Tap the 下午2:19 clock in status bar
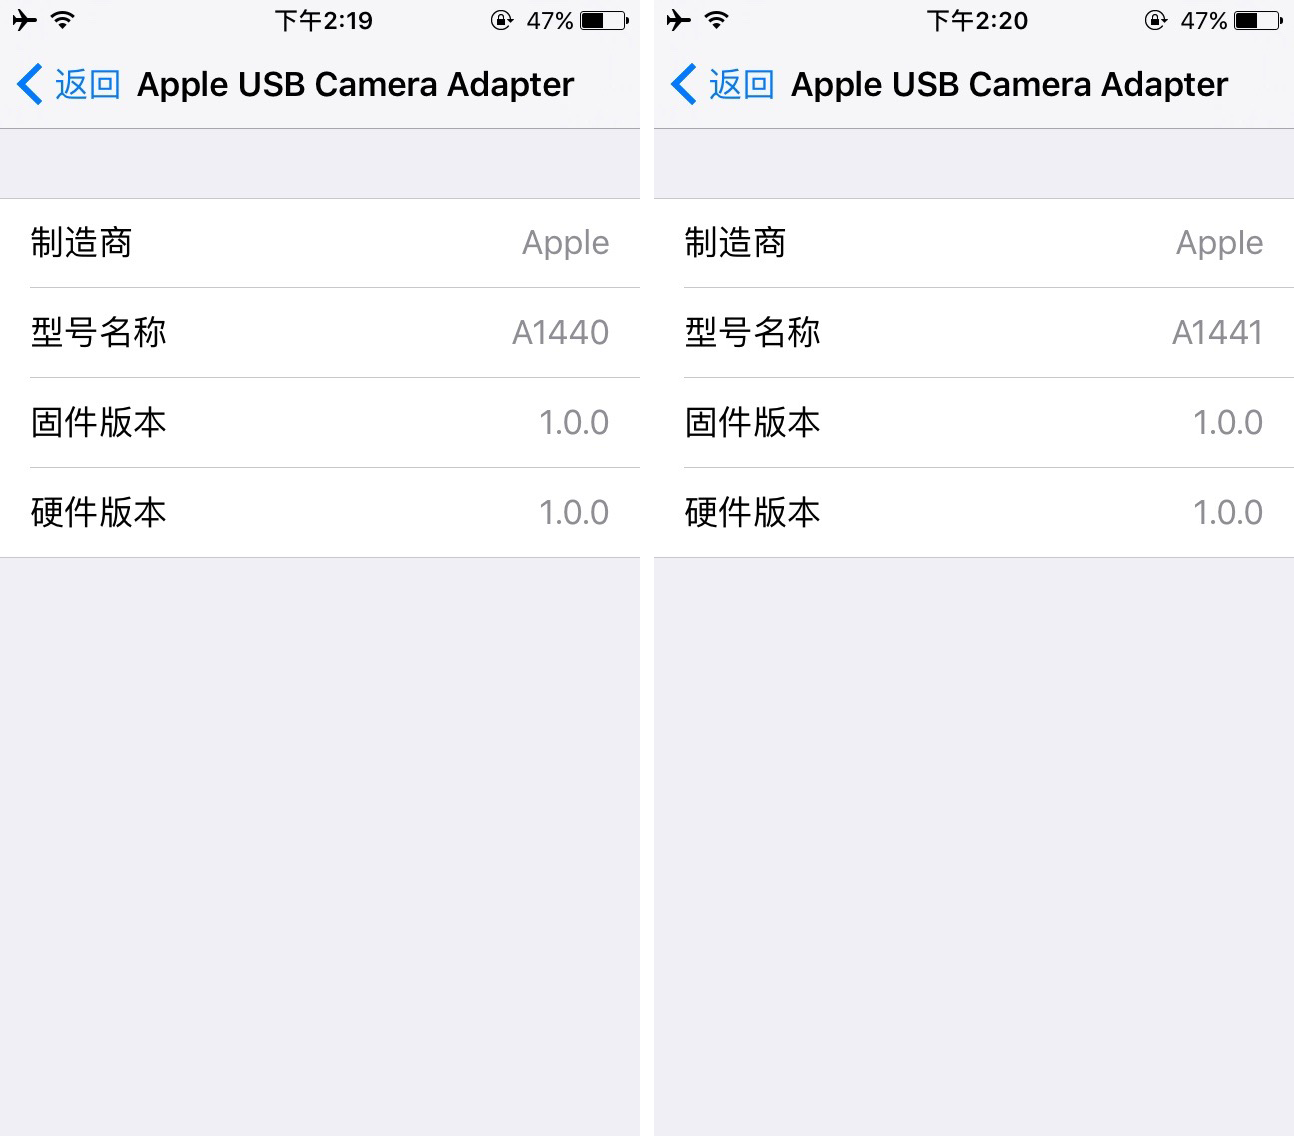The image size is (1294, 1136). click(324, 20)
